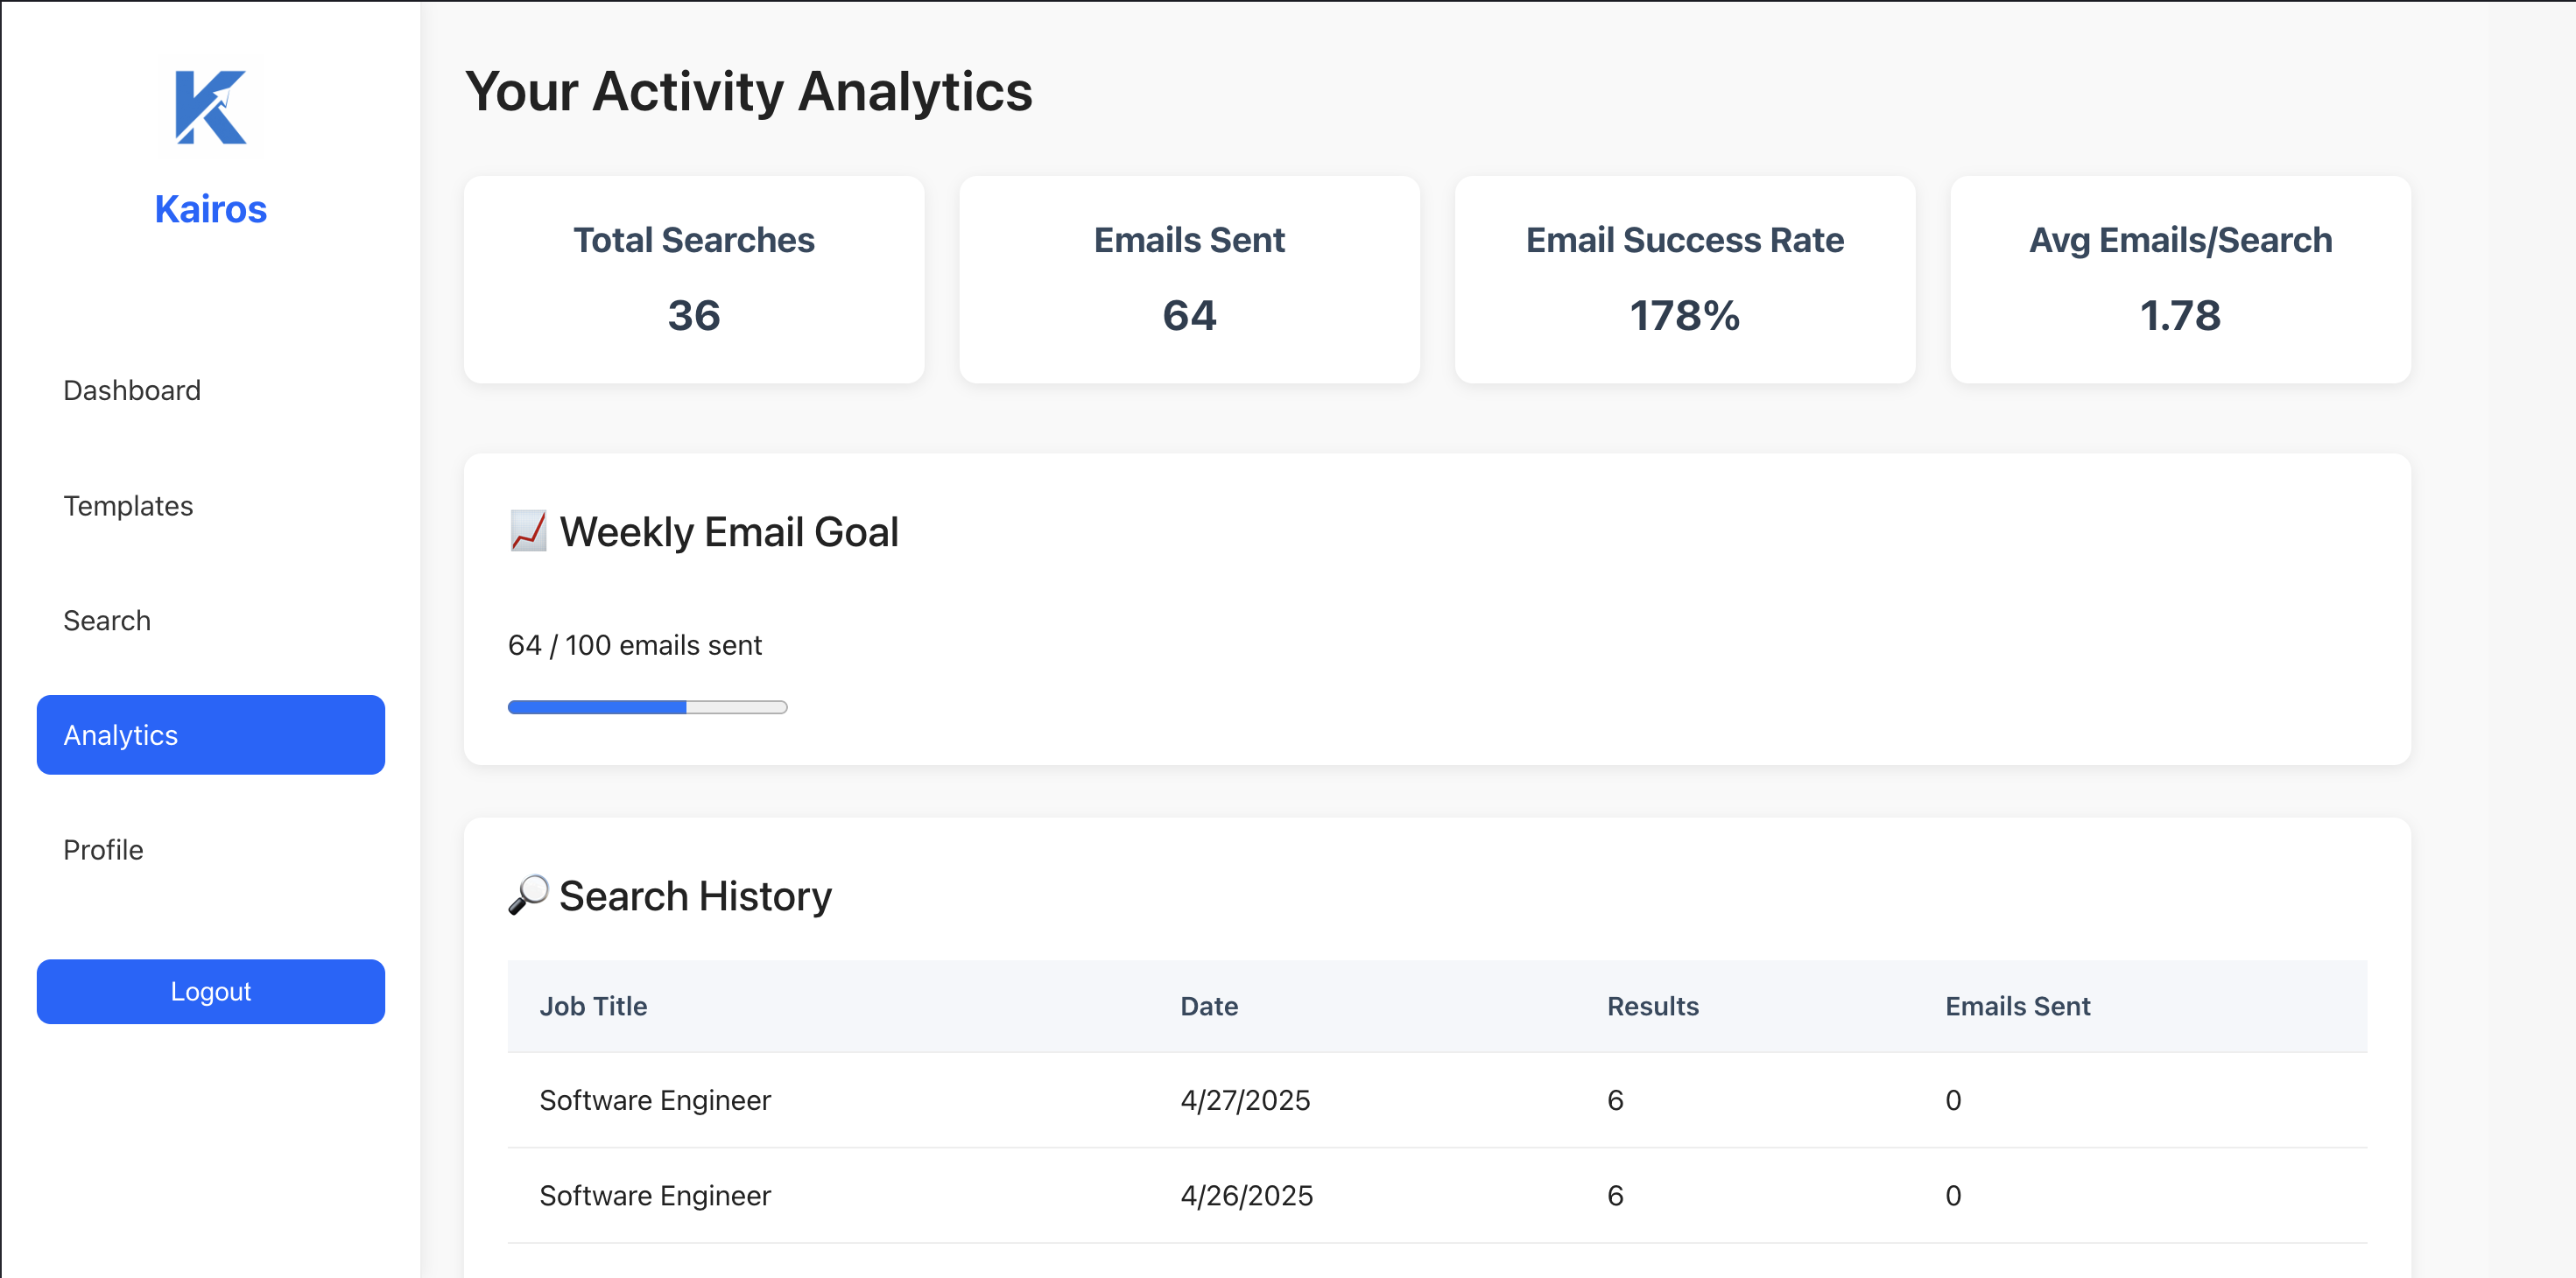Click the Job Title column header
The width and height of the screenshot is (2576, 1278).
click(x=593, y=1006)
